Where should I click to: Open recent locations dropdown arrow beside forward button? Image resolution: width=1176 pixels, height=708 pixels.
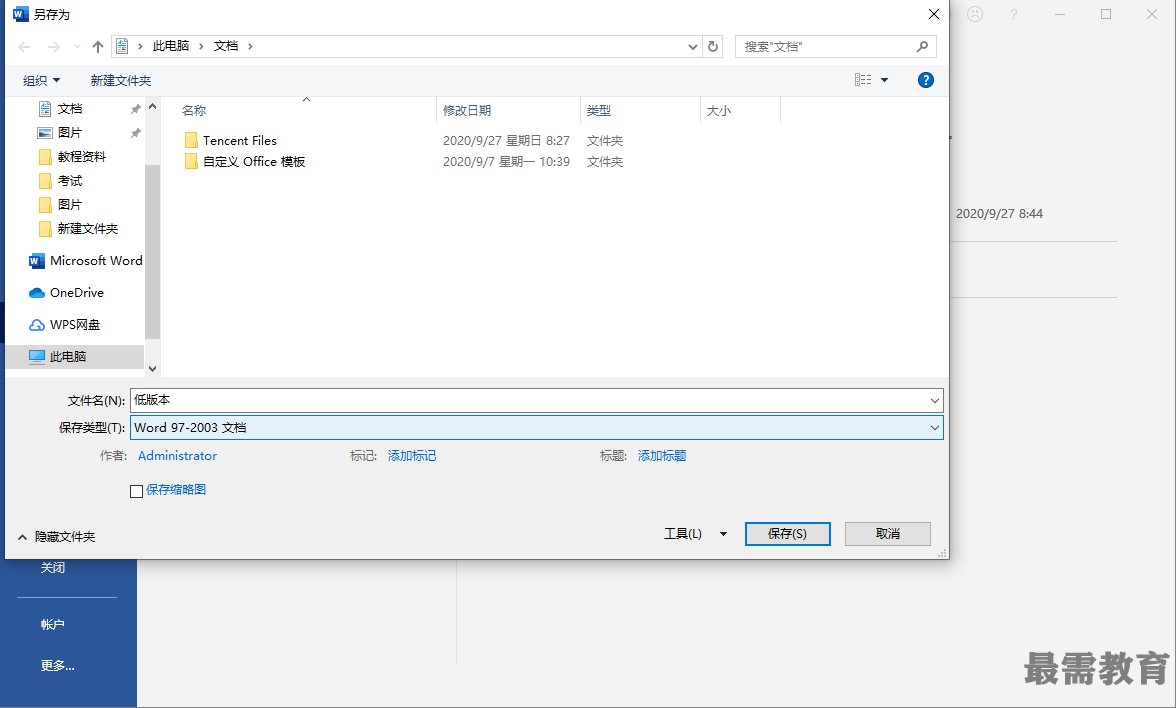click(x=76, y=46)
